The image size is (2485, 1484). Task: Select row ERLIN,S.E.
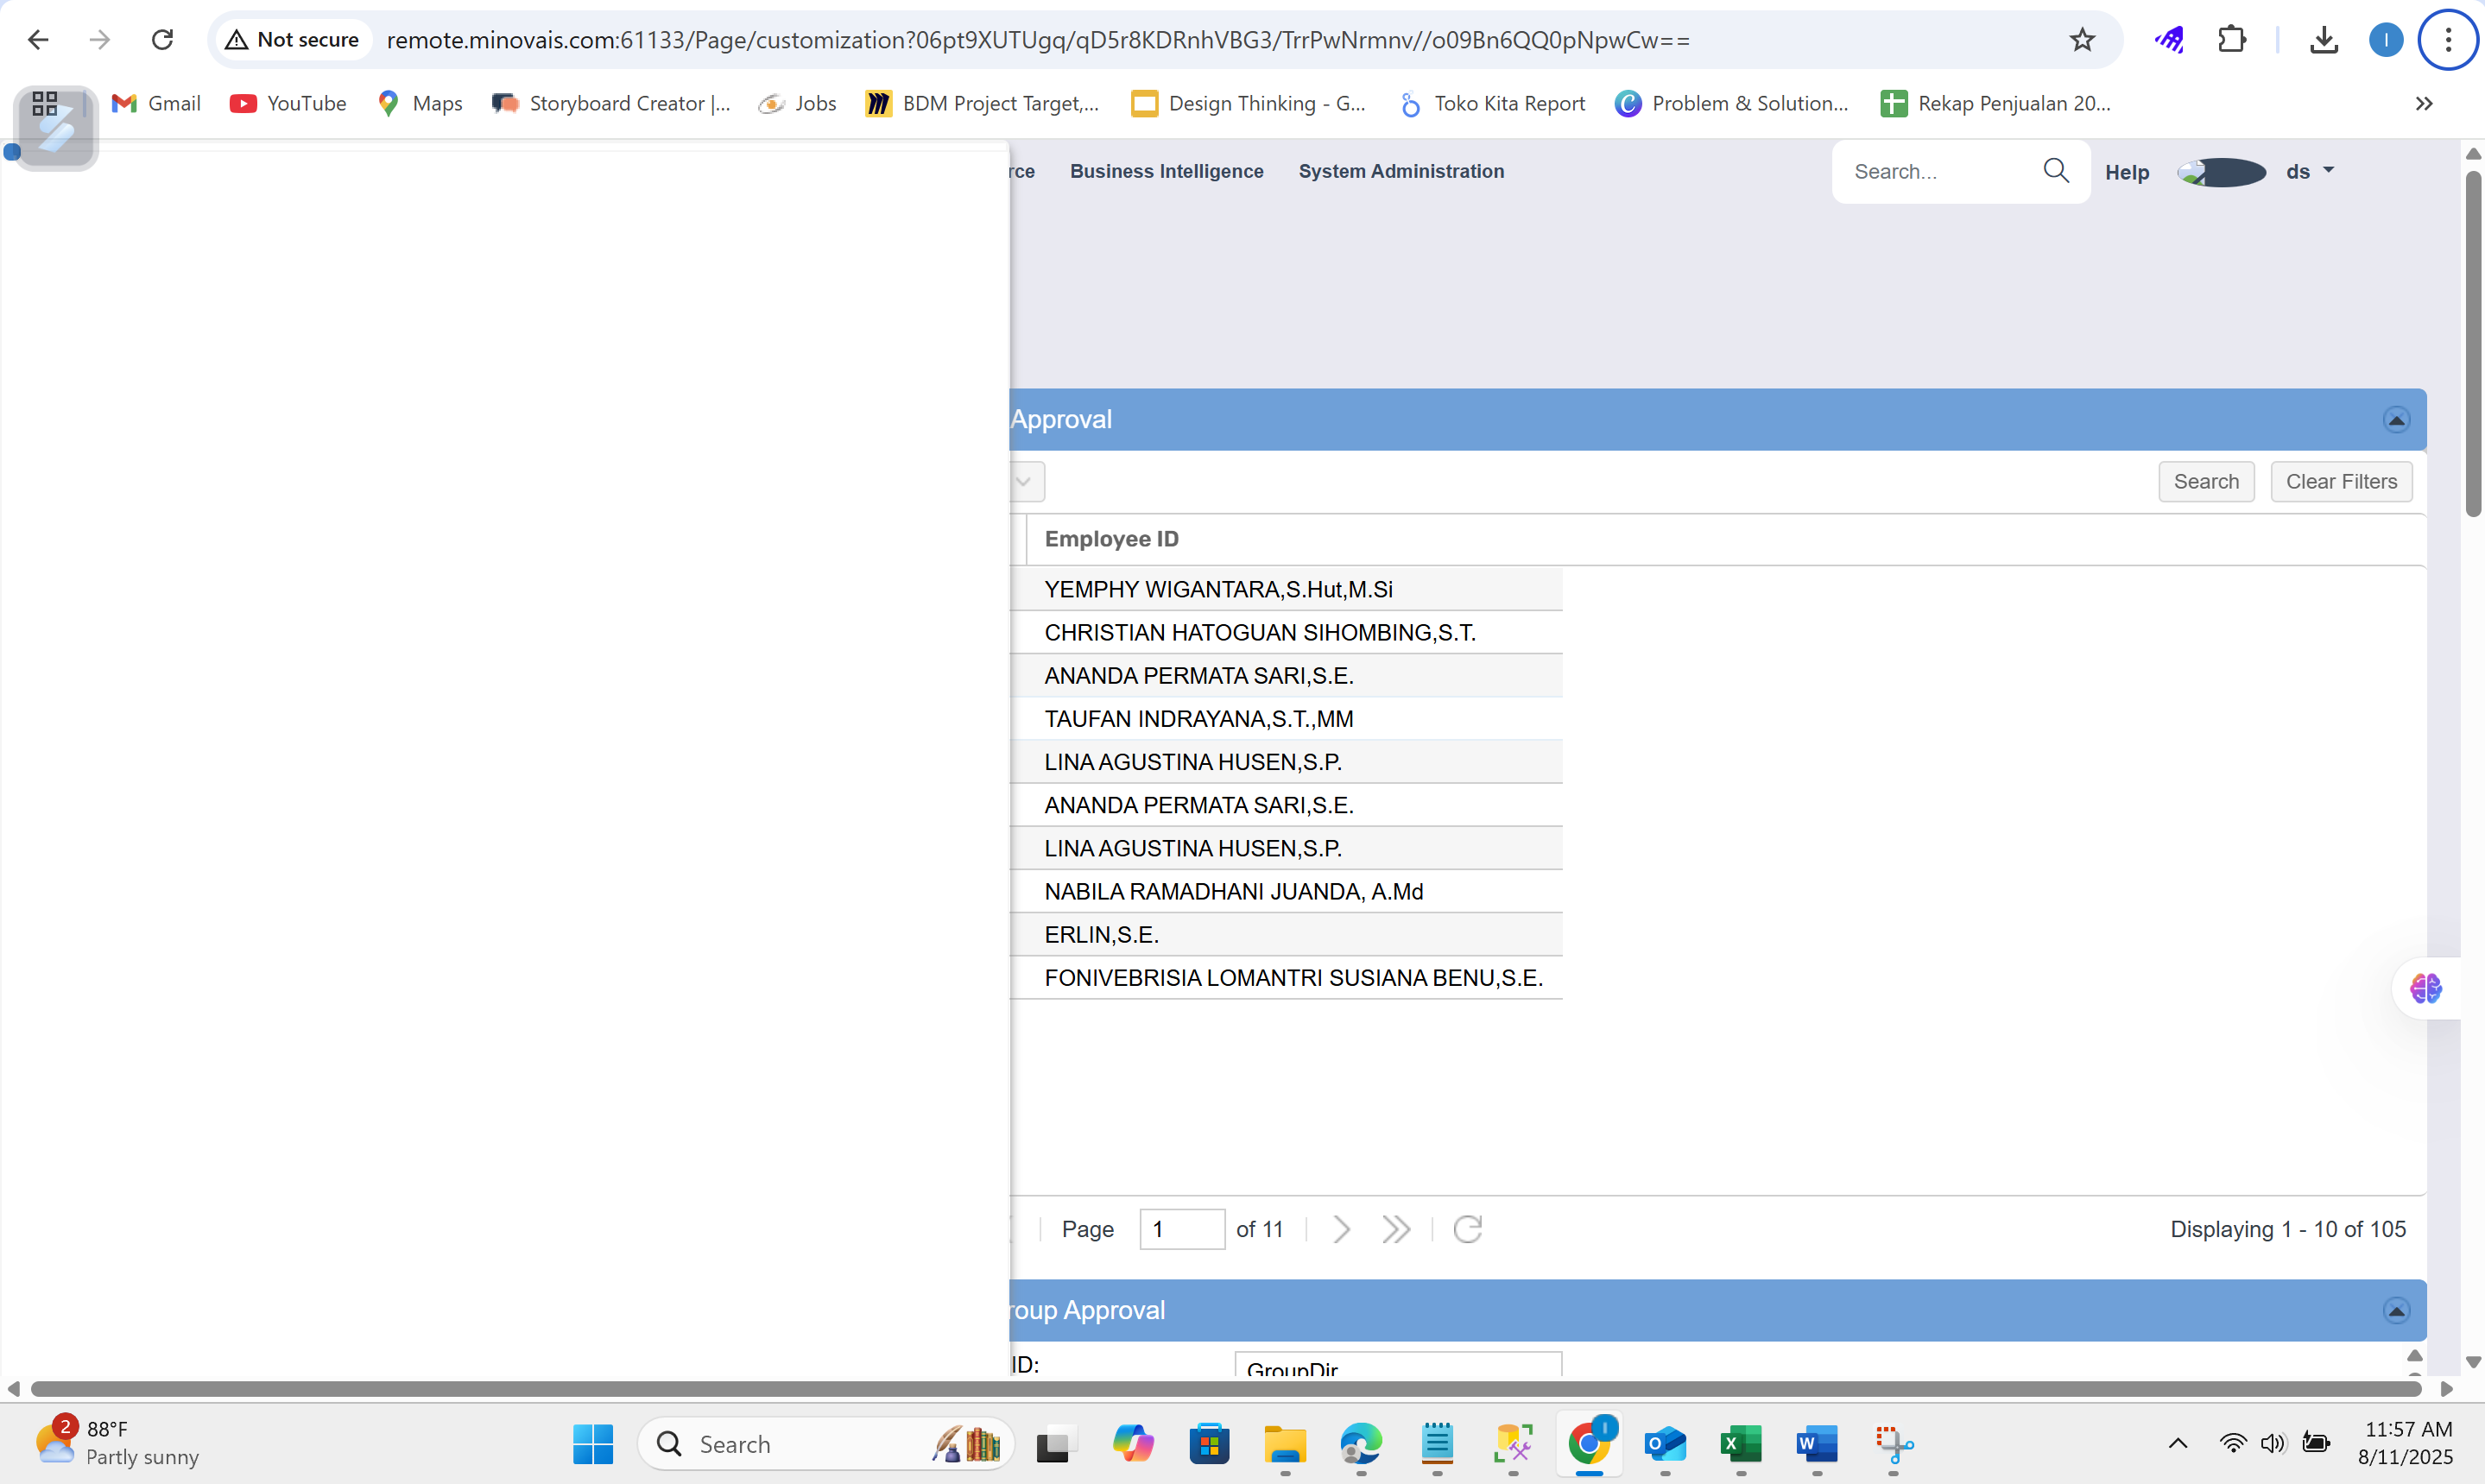pos(1286,935)
